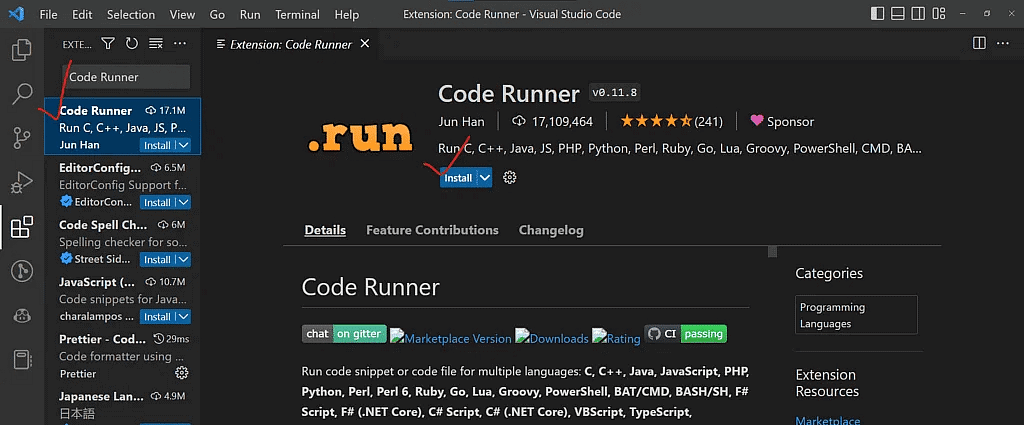Split the editor to the right
The height and width of the screenshot is (425, 1024).
coord(979,44)
